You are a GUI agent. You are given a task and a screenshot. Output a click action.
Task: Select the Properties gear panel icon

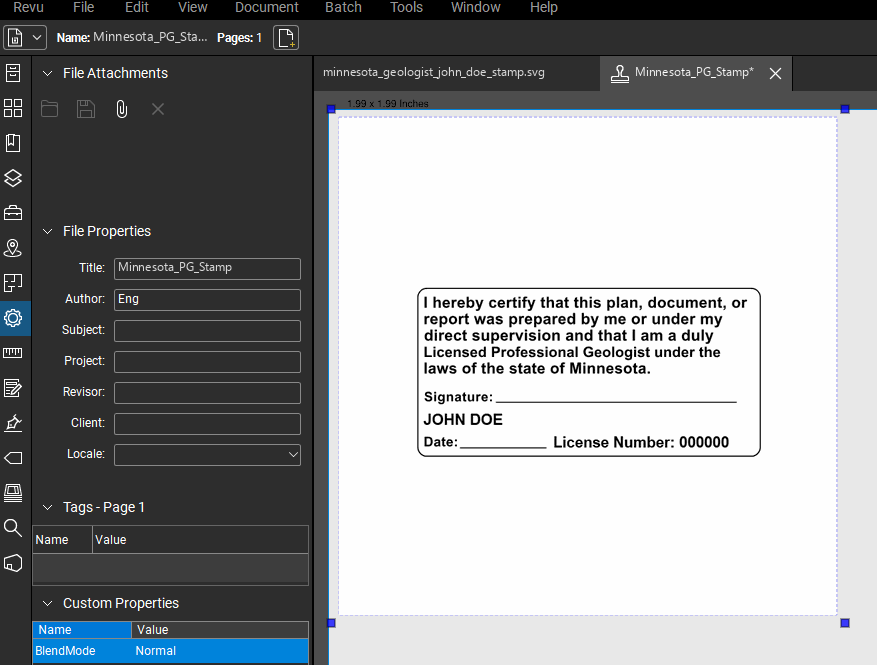click(x=13, y=318)
